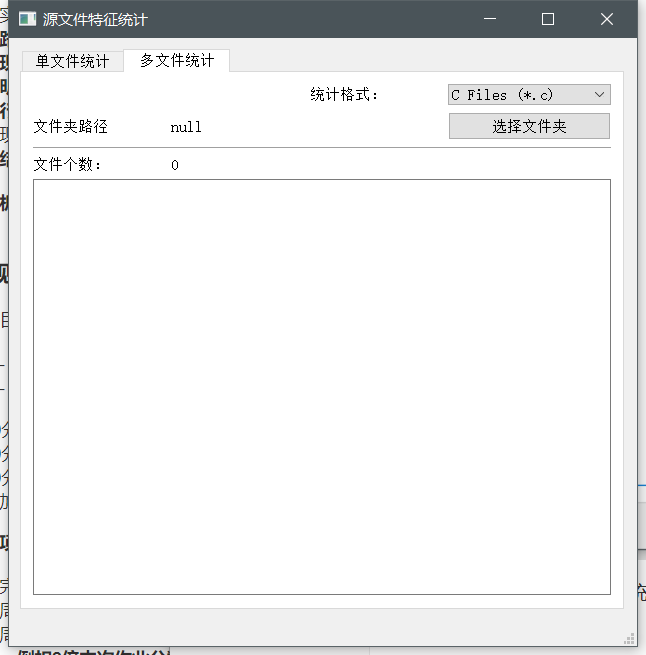This screenshot has height=655, width=646.
Task: Click the 统计格式 label
Action: pos(344,94)
